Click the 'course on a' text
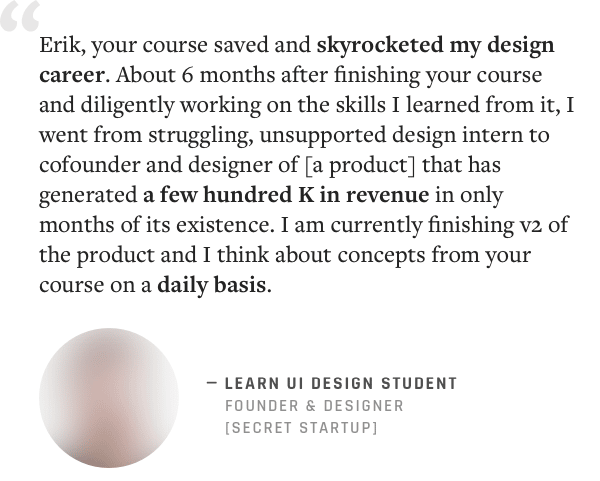Image resolution: width=600 pixels, height=481 pixels. [x=95, y=285]
